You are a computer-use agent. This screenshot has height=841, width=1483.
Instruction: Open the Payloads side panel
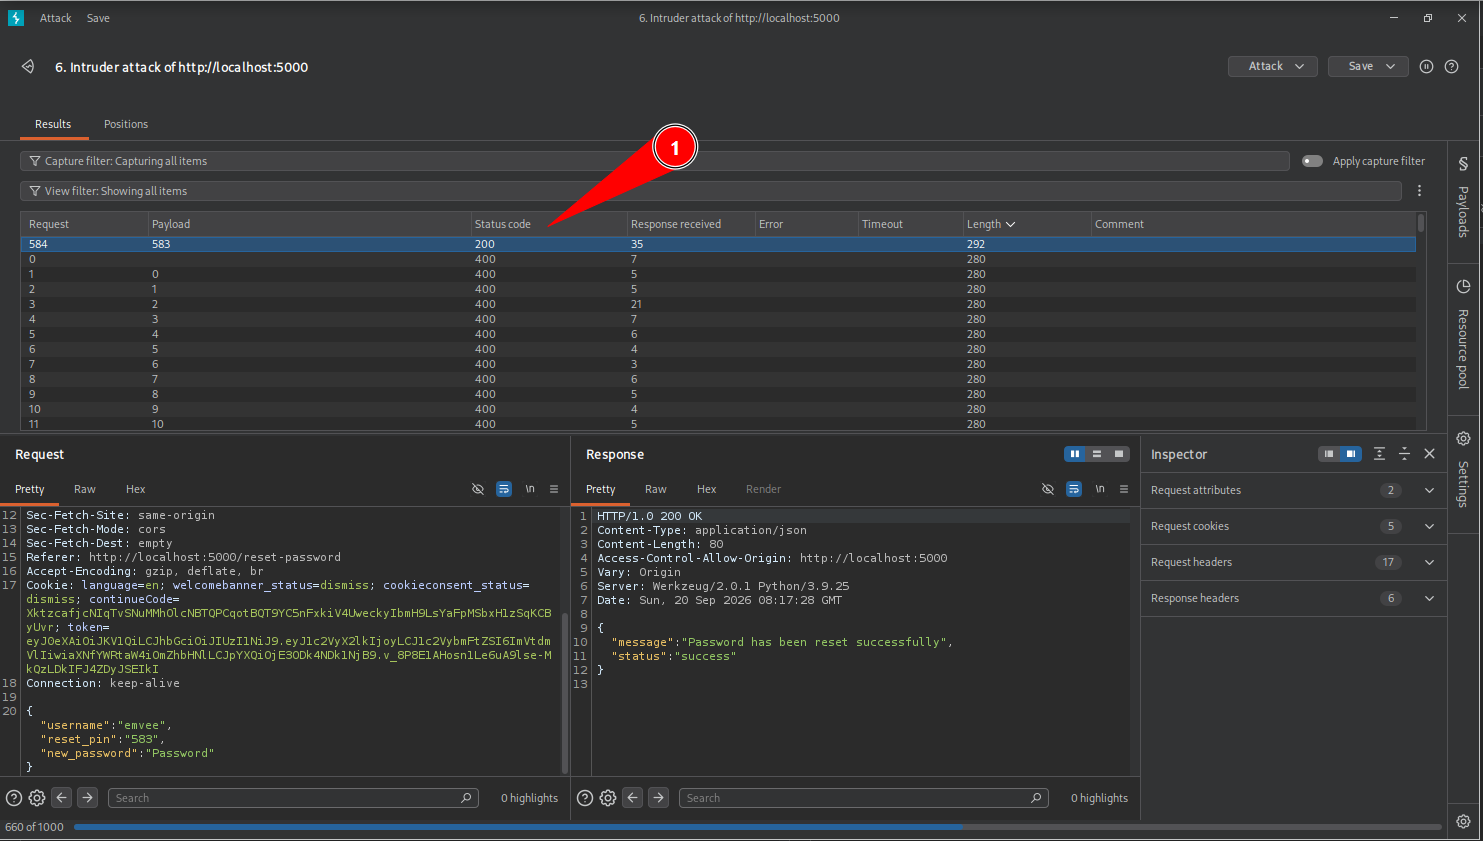[x=1463, y=197]
